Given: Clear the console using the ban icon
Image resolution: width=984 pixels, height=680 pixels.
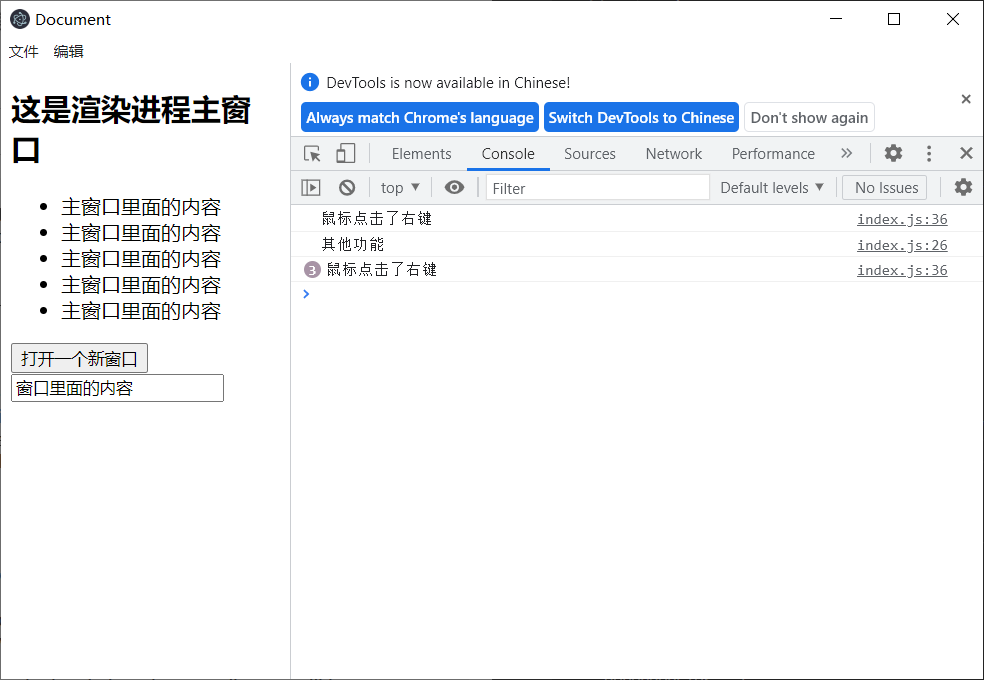Looking at the screenshot, I should coord(346,187).
